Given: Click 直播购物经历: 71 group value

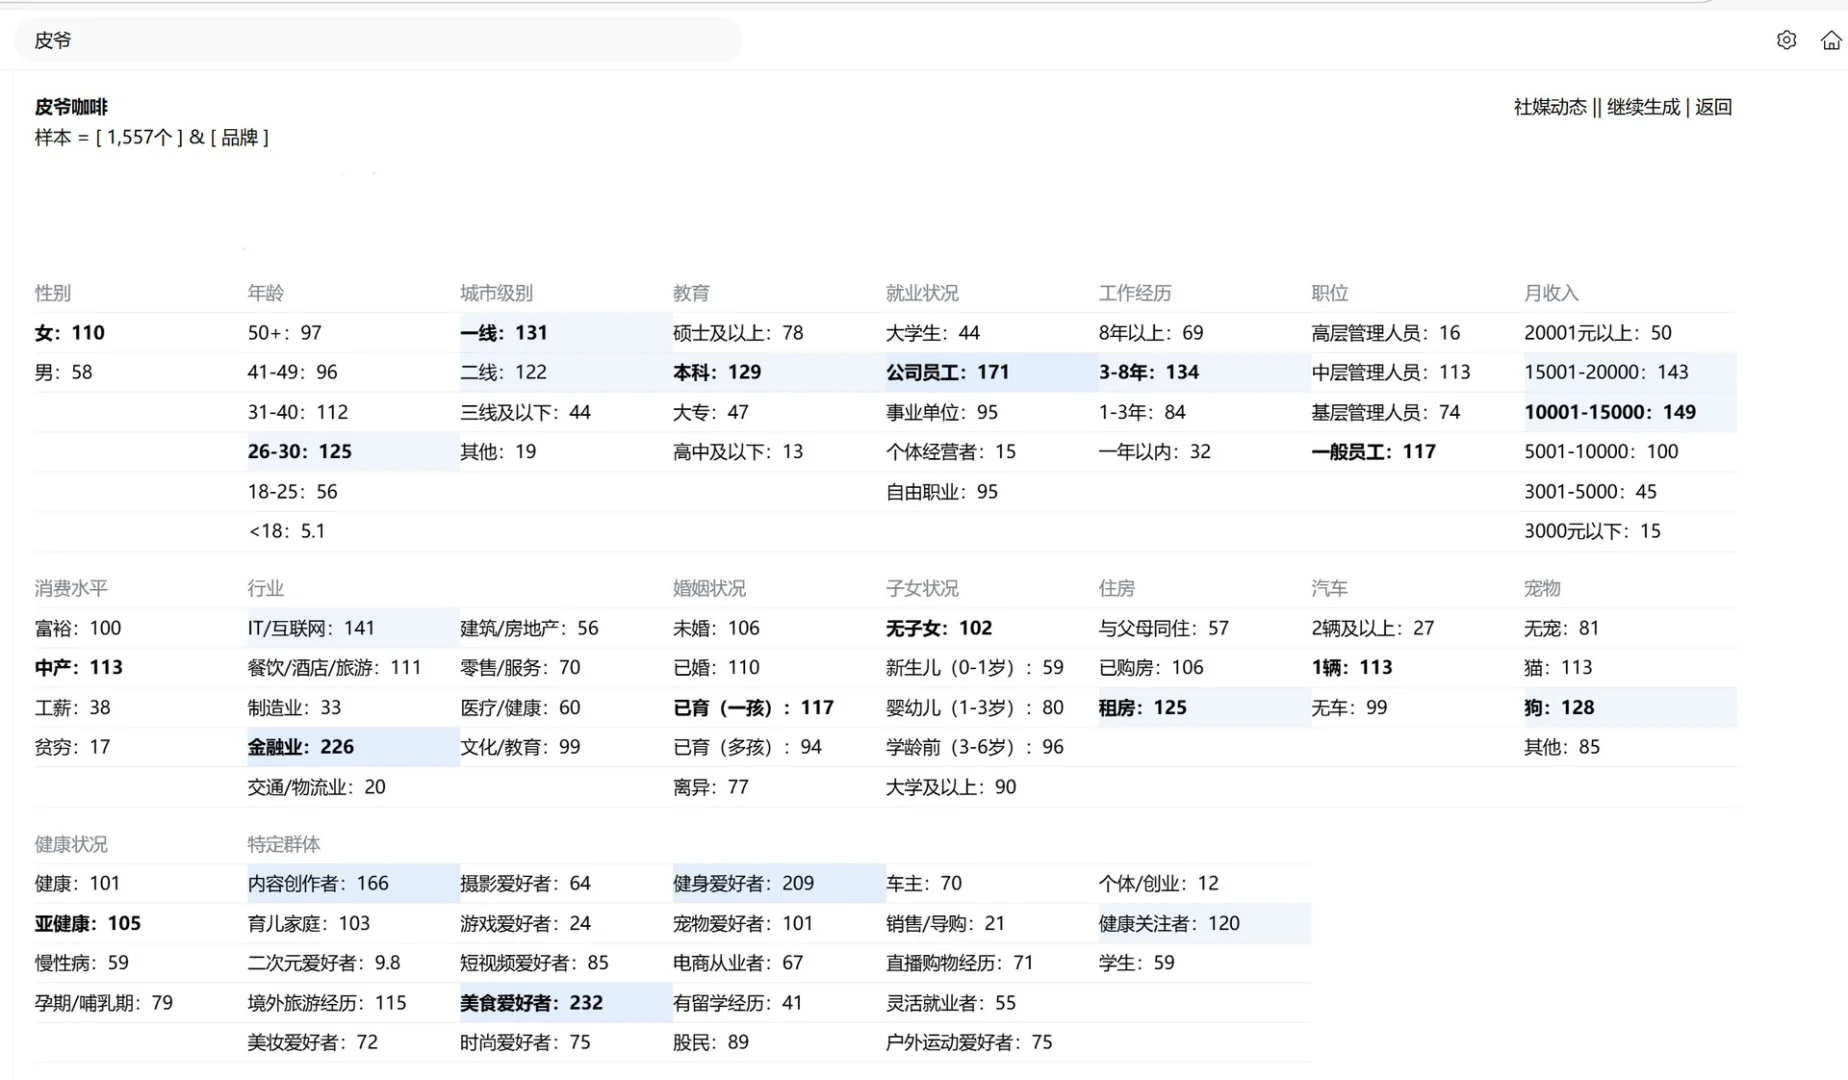Looking at the screenshot, I should click(x=960, y=963).
